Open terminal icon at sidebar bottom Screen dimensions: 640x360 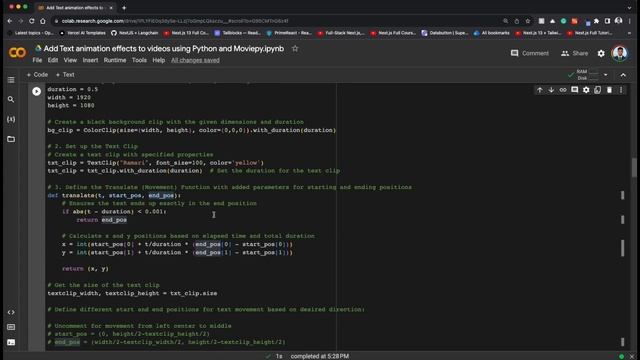point(11,342)
